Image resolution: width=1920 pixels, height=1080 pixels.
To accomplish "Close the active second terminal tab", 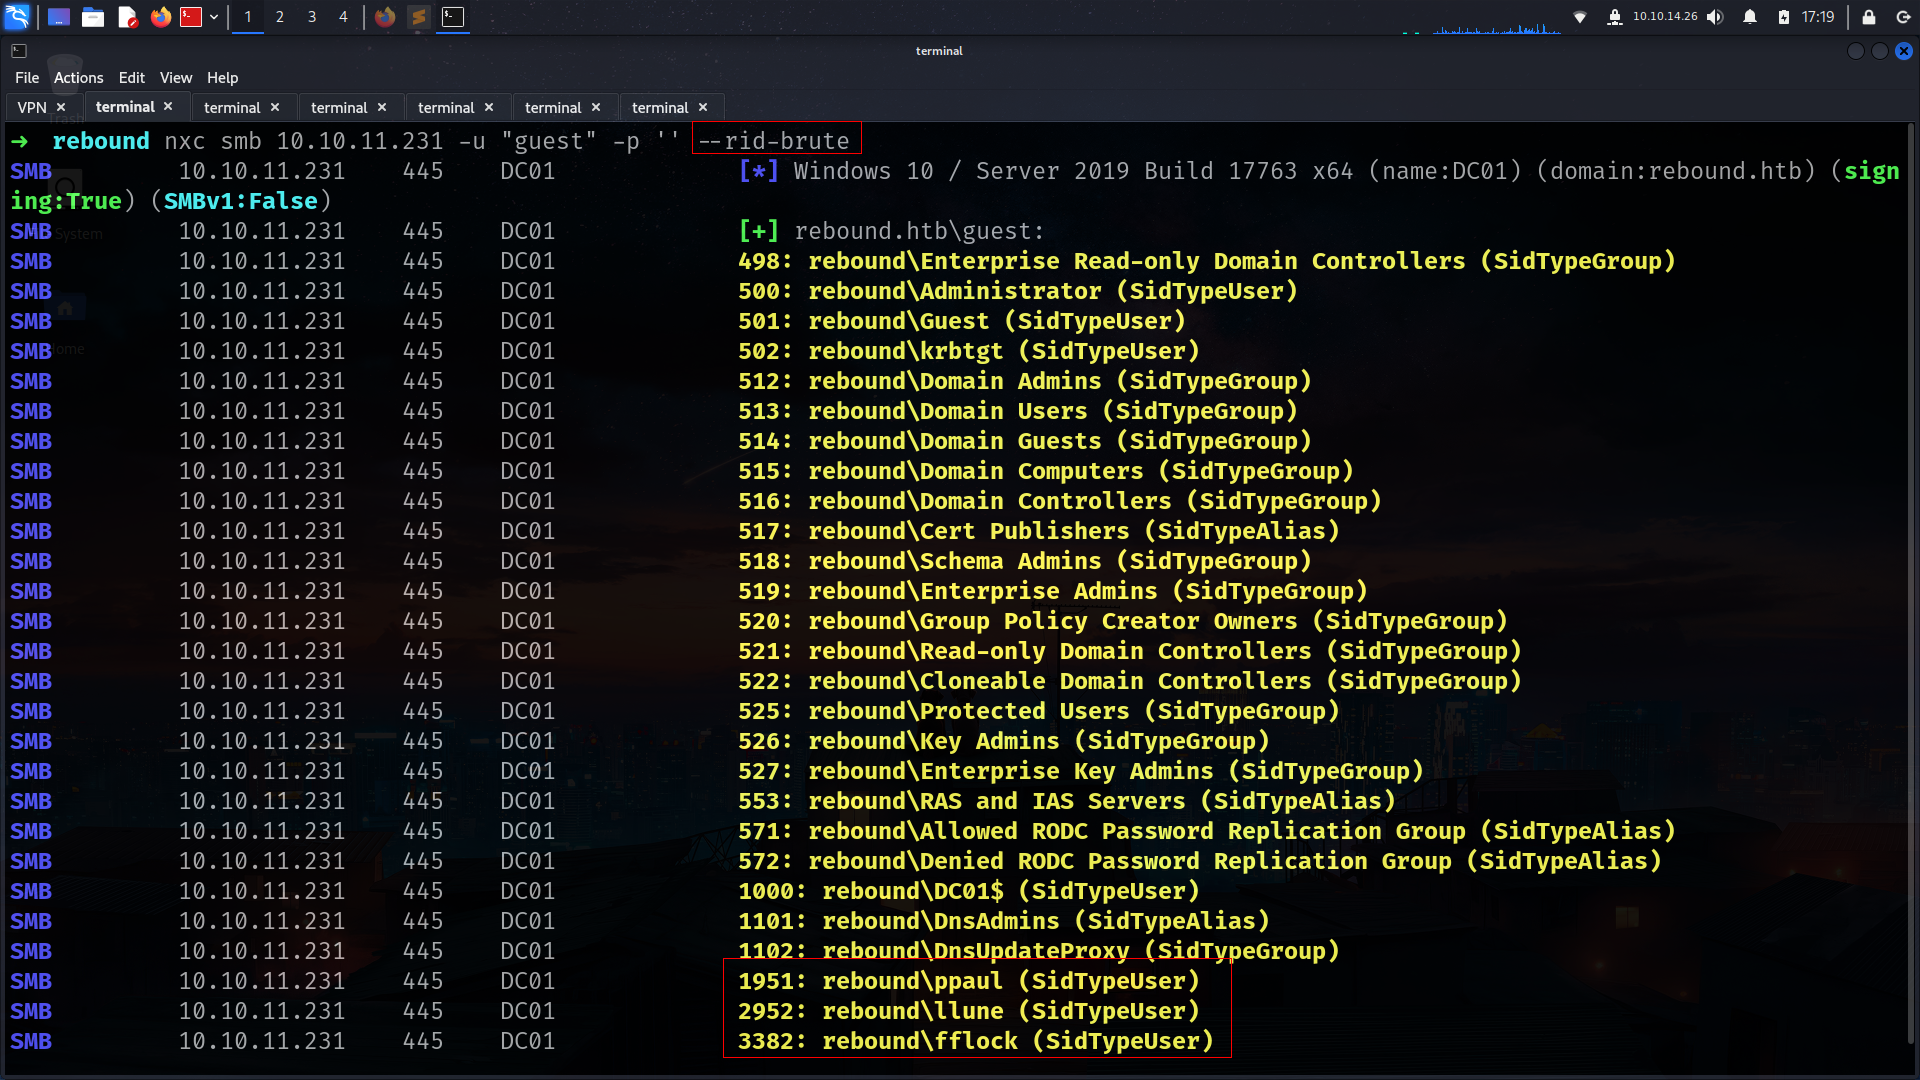I will 168,106.
